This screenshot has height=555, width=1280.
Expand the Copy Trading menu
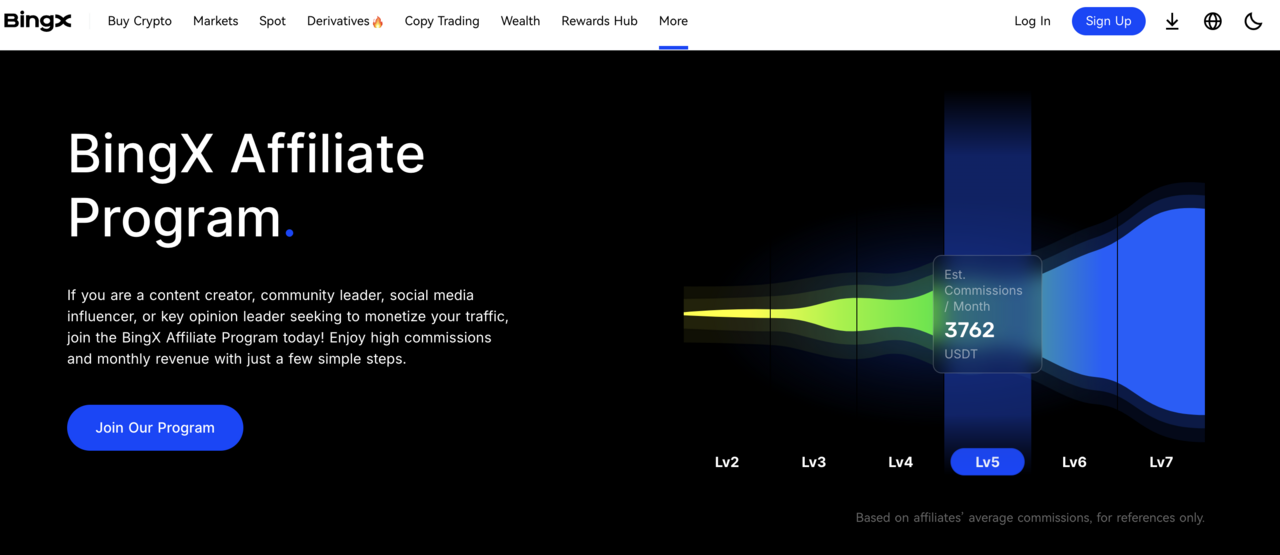(442, 21)
